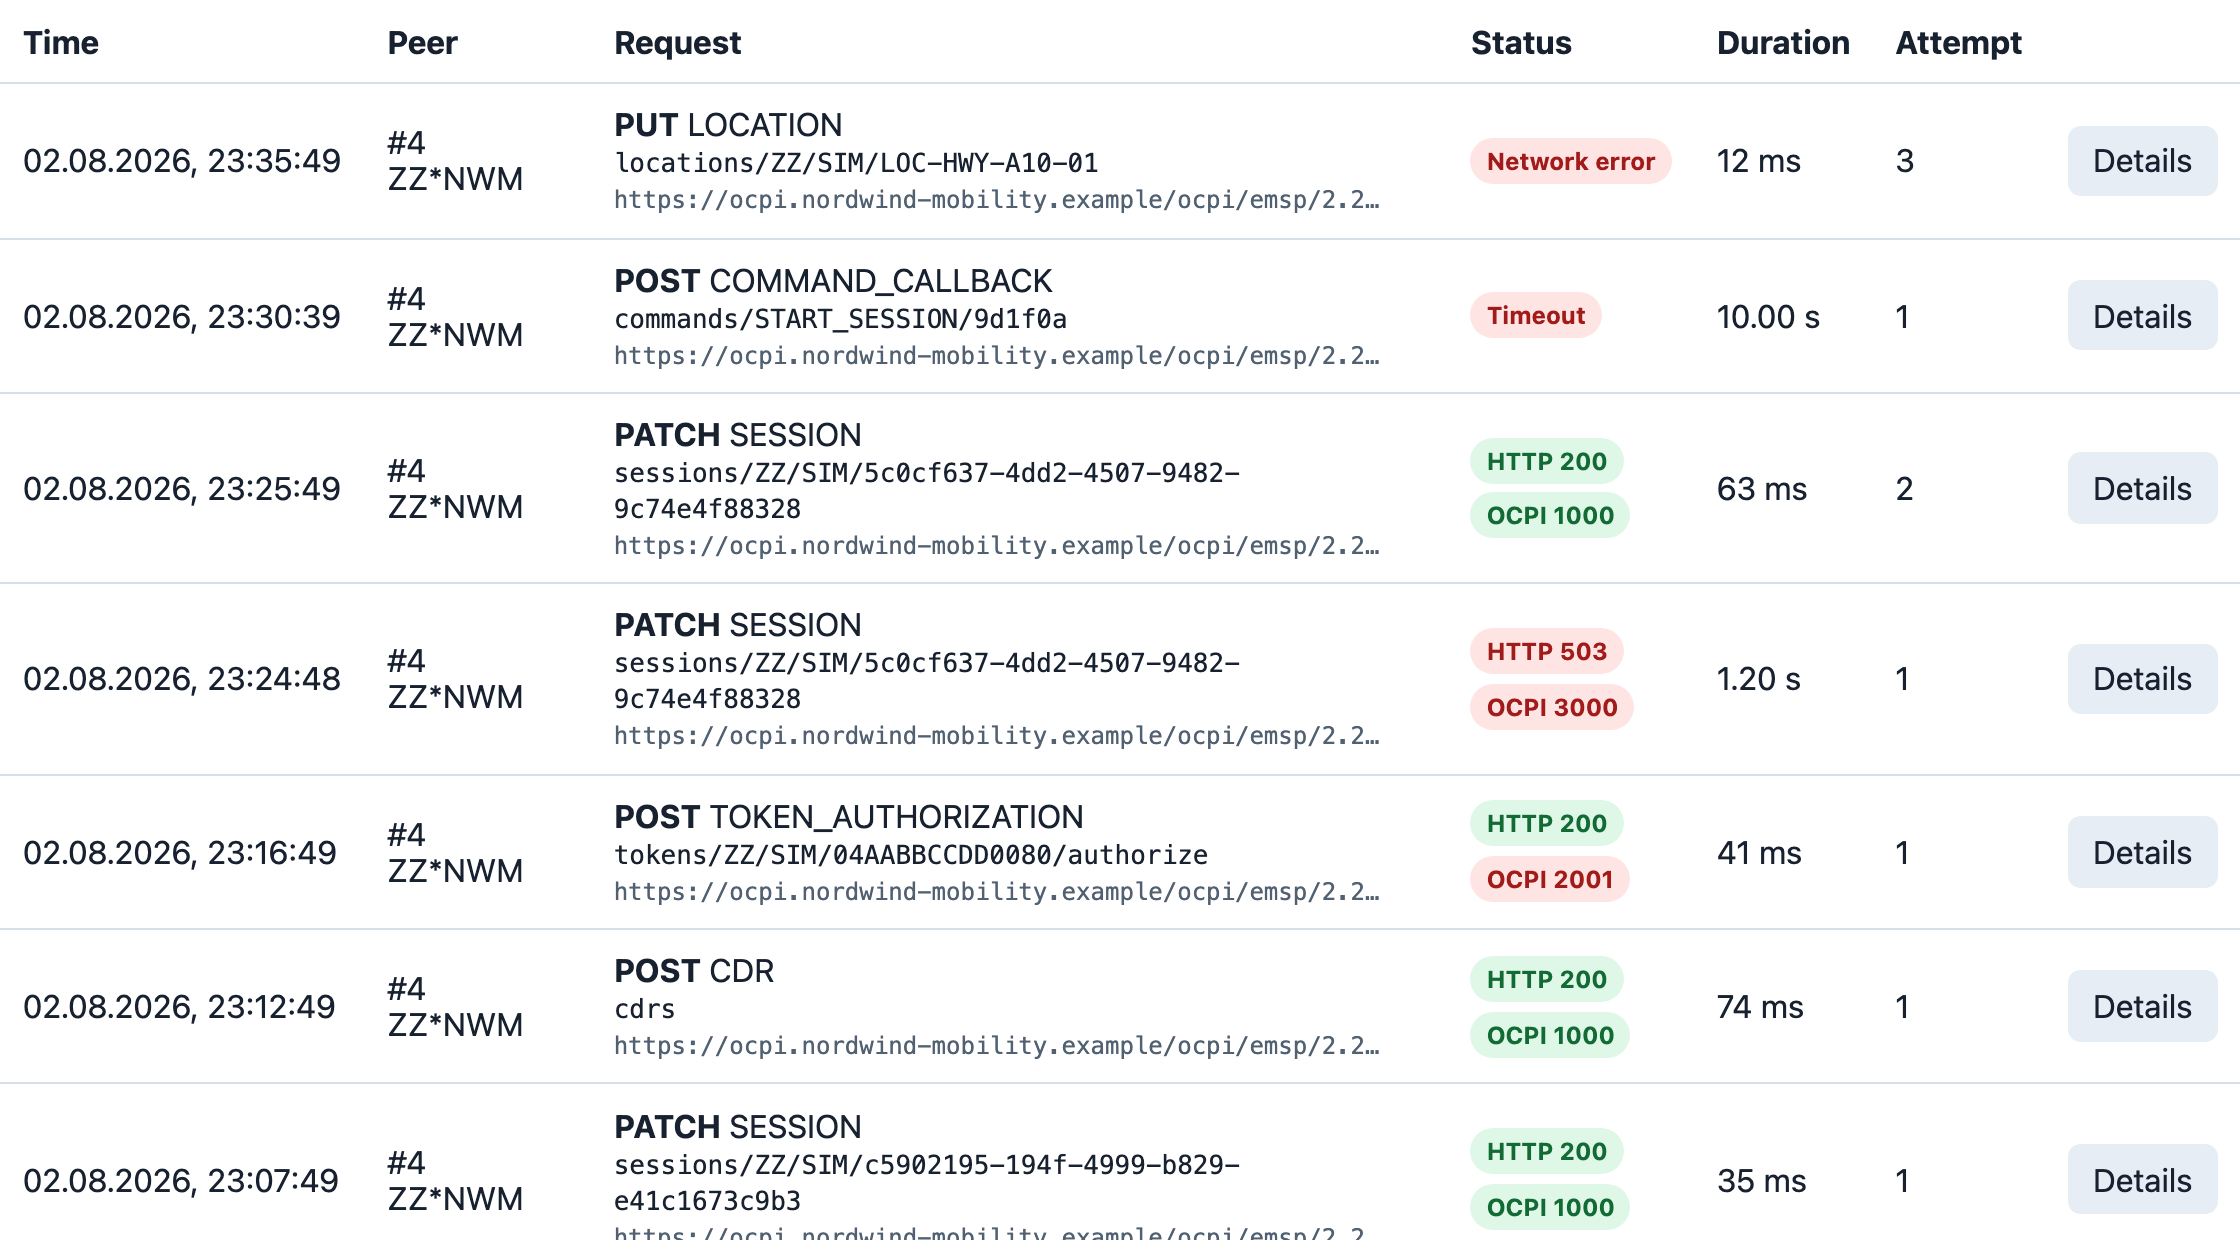
Task: Show Details for TOKEN_AUTHORIZATION request
Action: coord(2142,852)
